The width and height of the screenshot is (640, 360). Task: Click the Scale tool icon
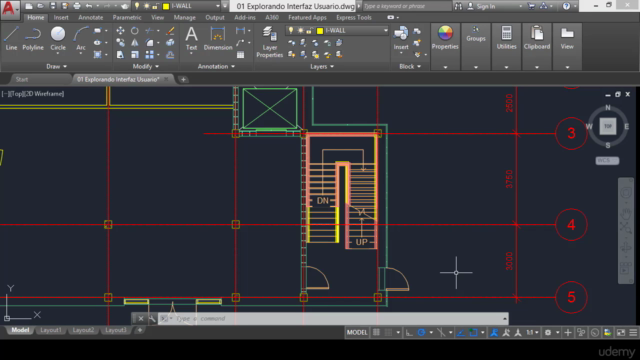134,55
